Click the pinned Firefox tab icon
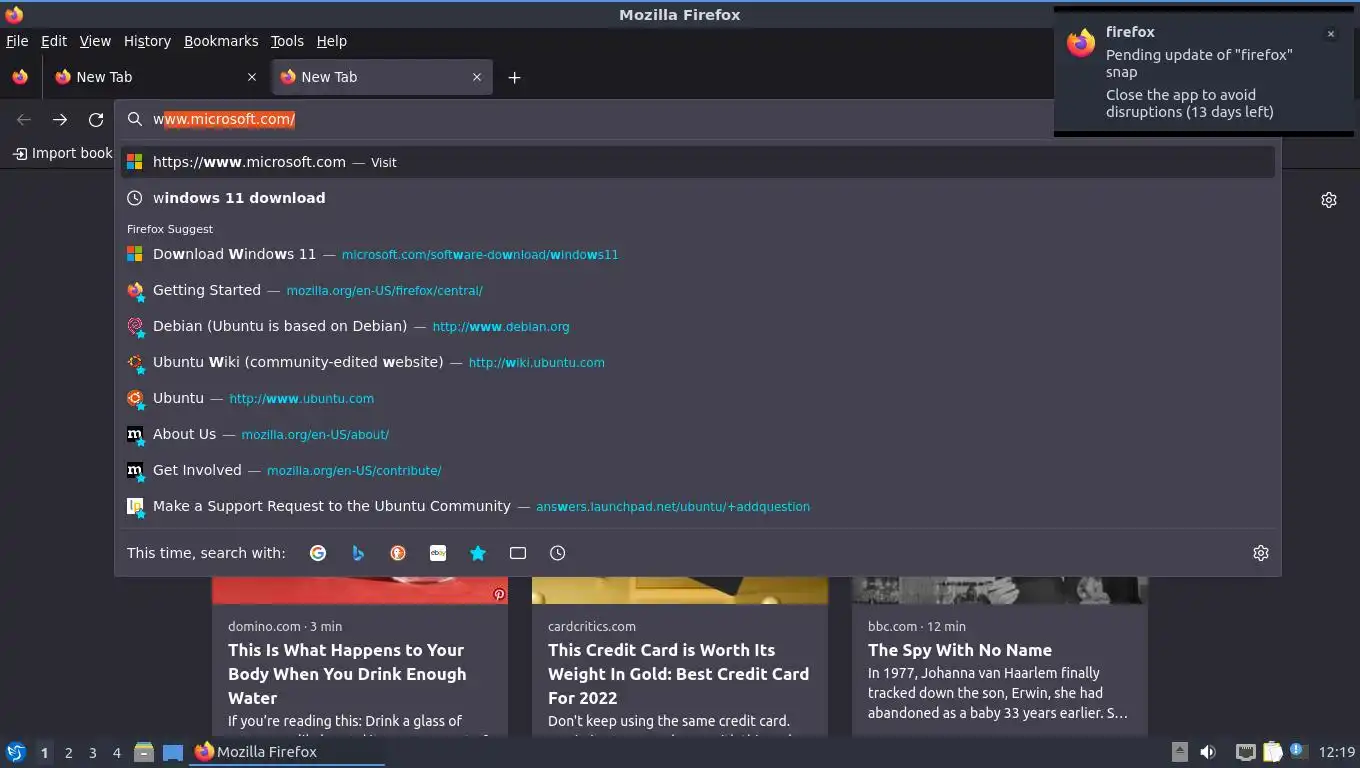 pos(20,77)
